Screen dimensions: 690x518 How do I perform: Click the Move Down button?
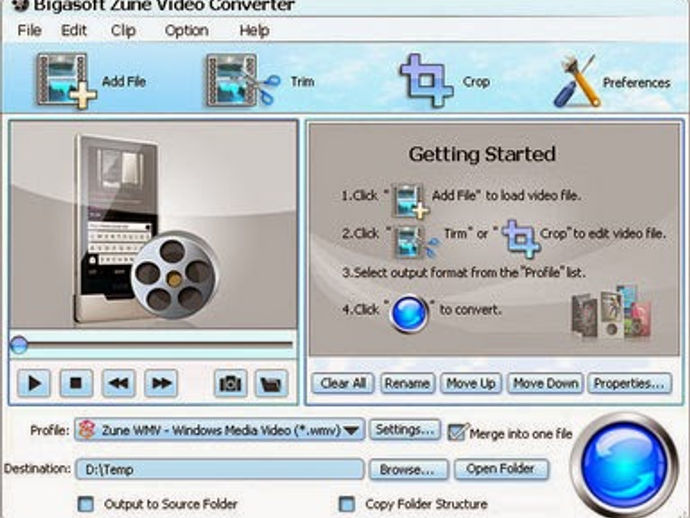click(x=546, y=383)
